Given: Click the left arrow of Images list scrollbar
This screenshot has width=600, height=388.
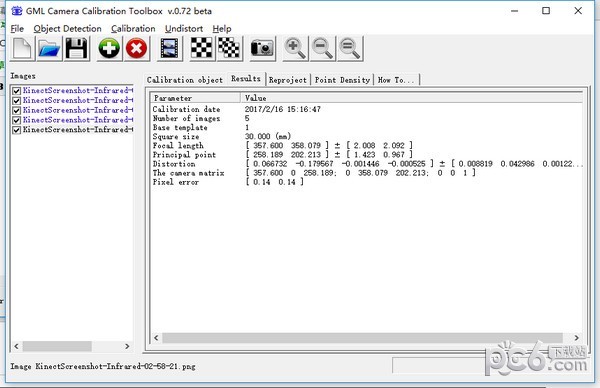Looking at the screenshot, I should pyautogui.click(x=16, y=346).
